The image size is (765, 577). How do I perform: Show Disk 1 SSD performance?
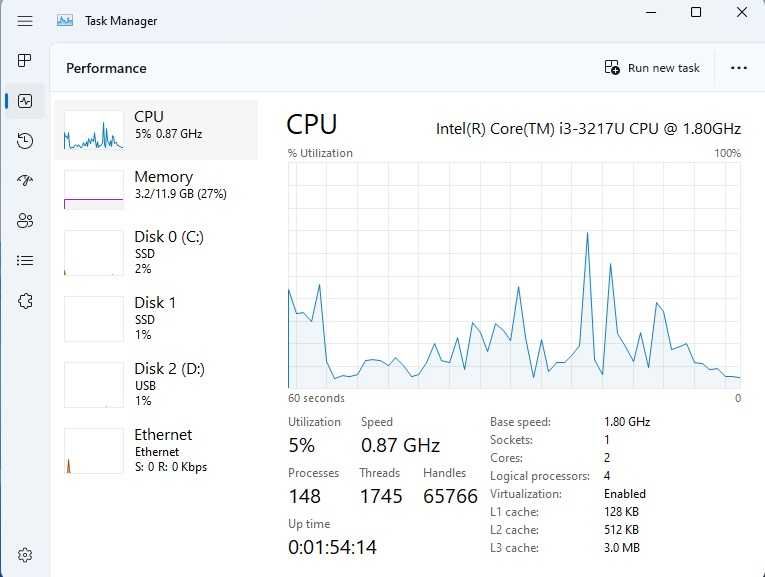click(156, 318)
